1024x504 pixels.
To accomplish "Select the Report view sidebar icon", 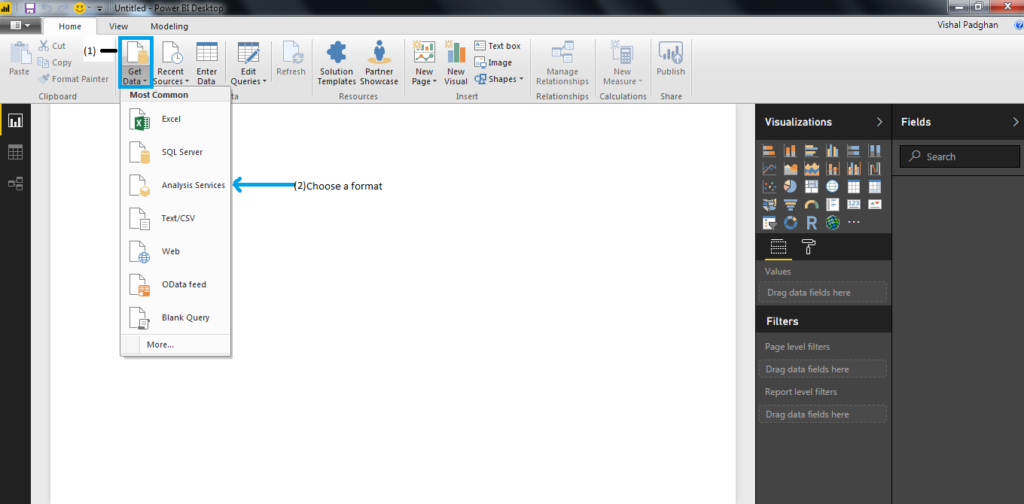I will coord(15,121).
